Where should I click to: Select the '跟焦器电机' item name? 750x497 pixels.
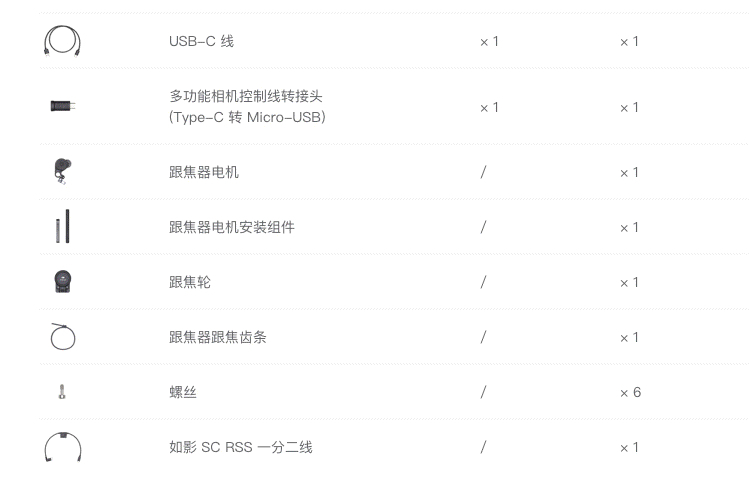204,172
